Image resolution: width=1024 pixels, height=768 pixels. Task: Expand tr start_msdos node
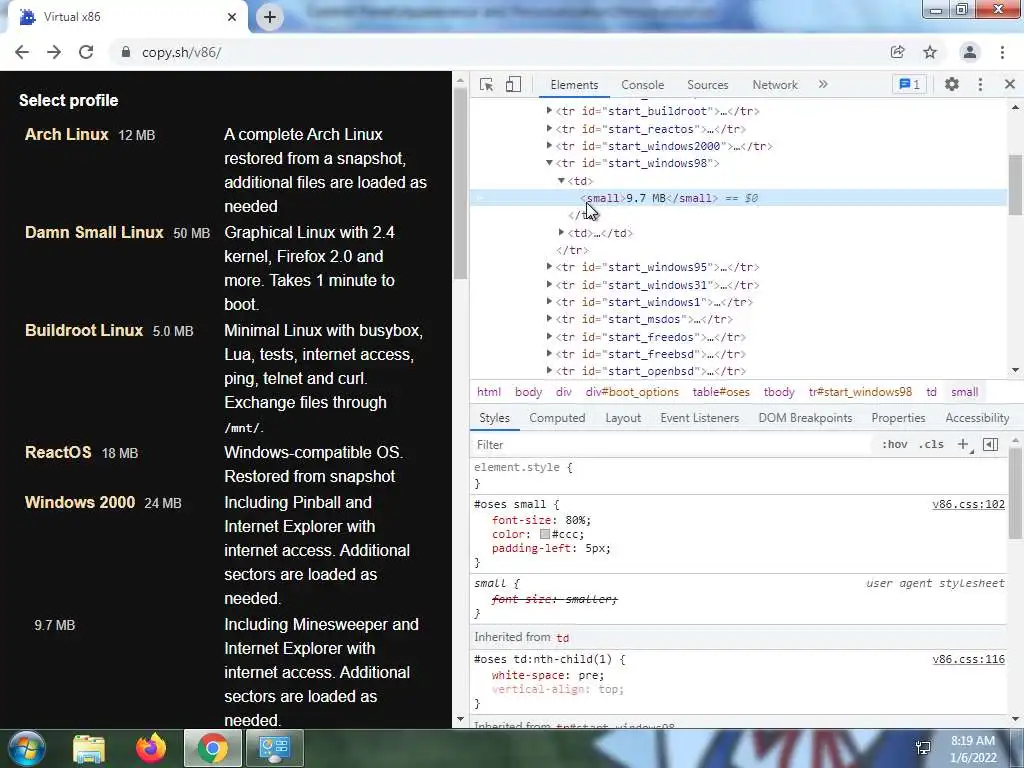[x=549, y=319]
